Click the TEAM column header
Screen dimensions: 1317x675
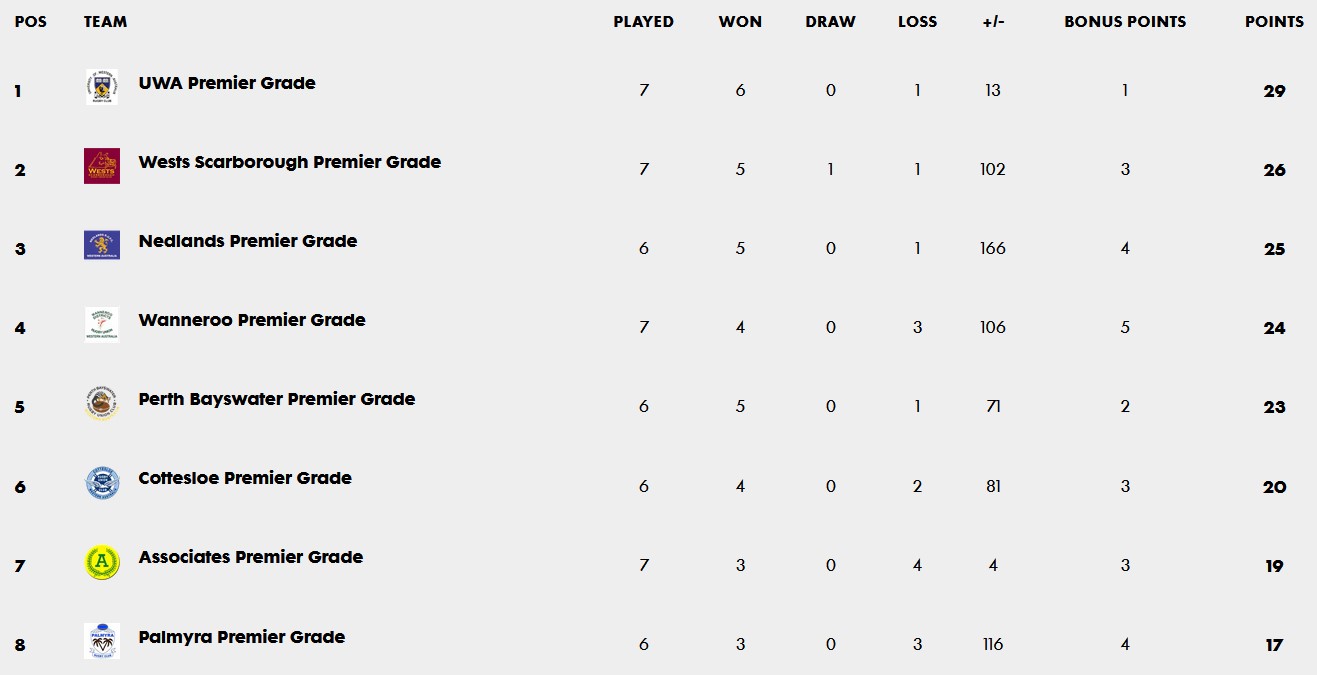tap(105, 21)
